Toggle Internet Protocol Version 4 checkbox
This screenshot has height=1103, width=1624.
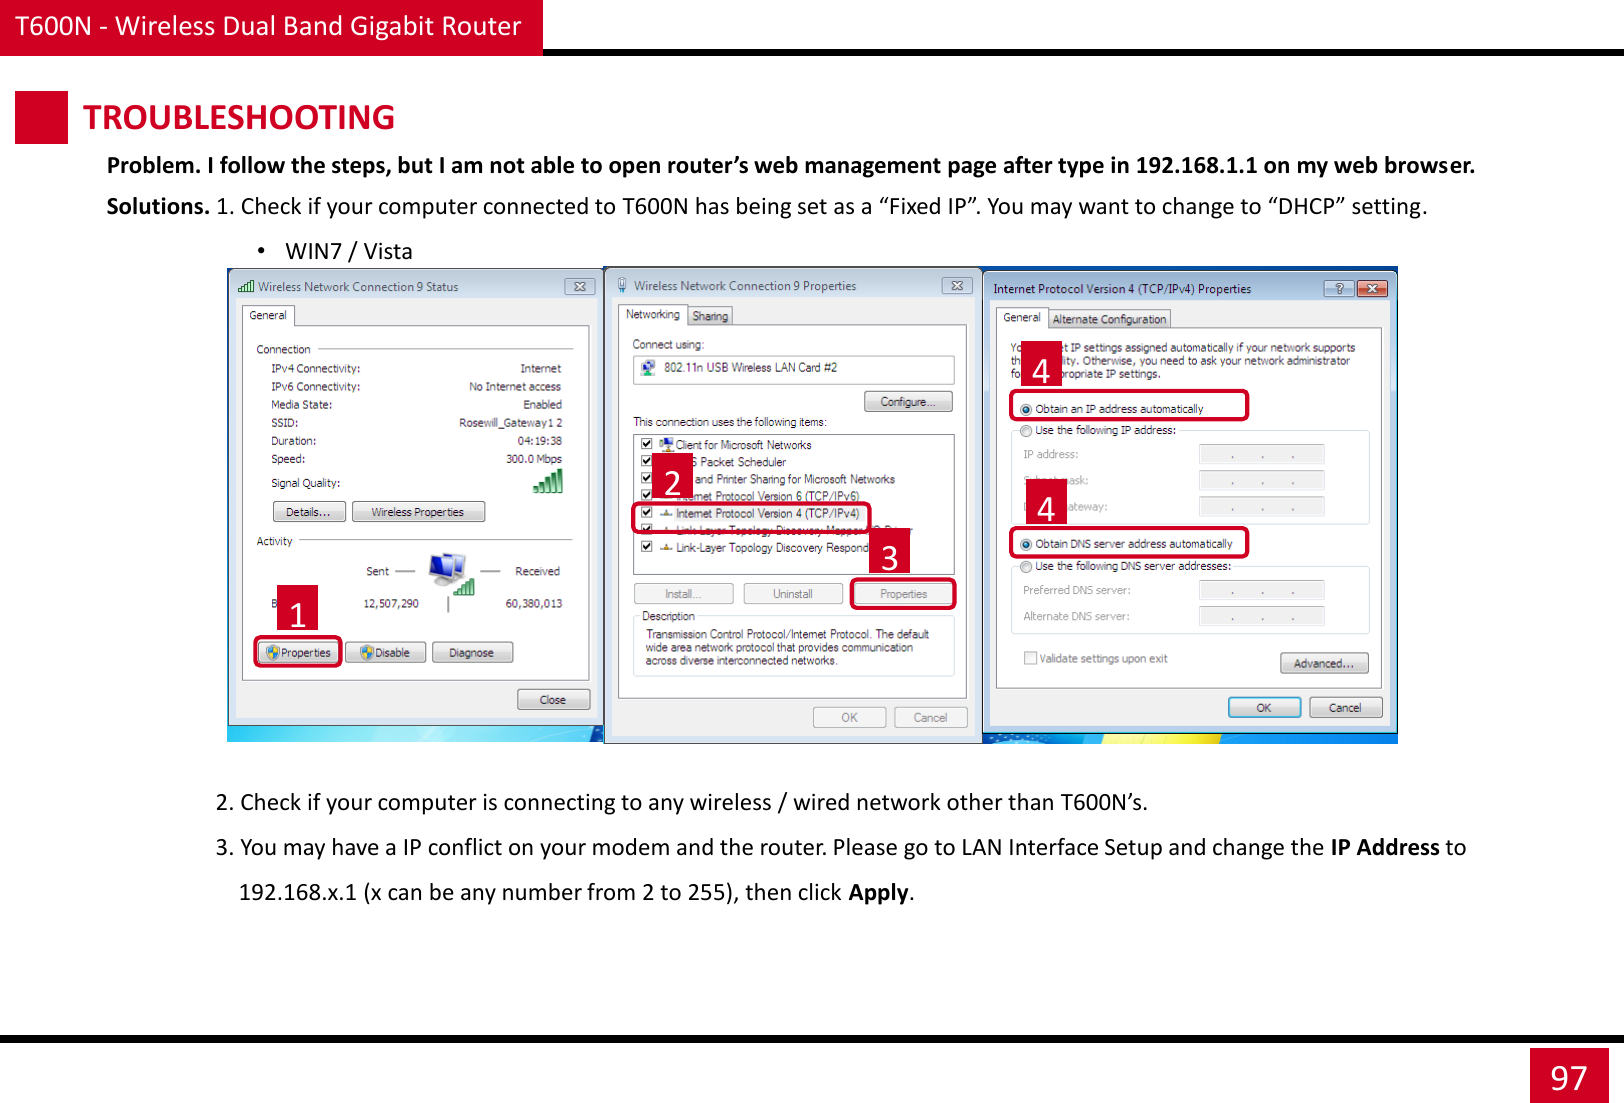click(x=647, y=512)
